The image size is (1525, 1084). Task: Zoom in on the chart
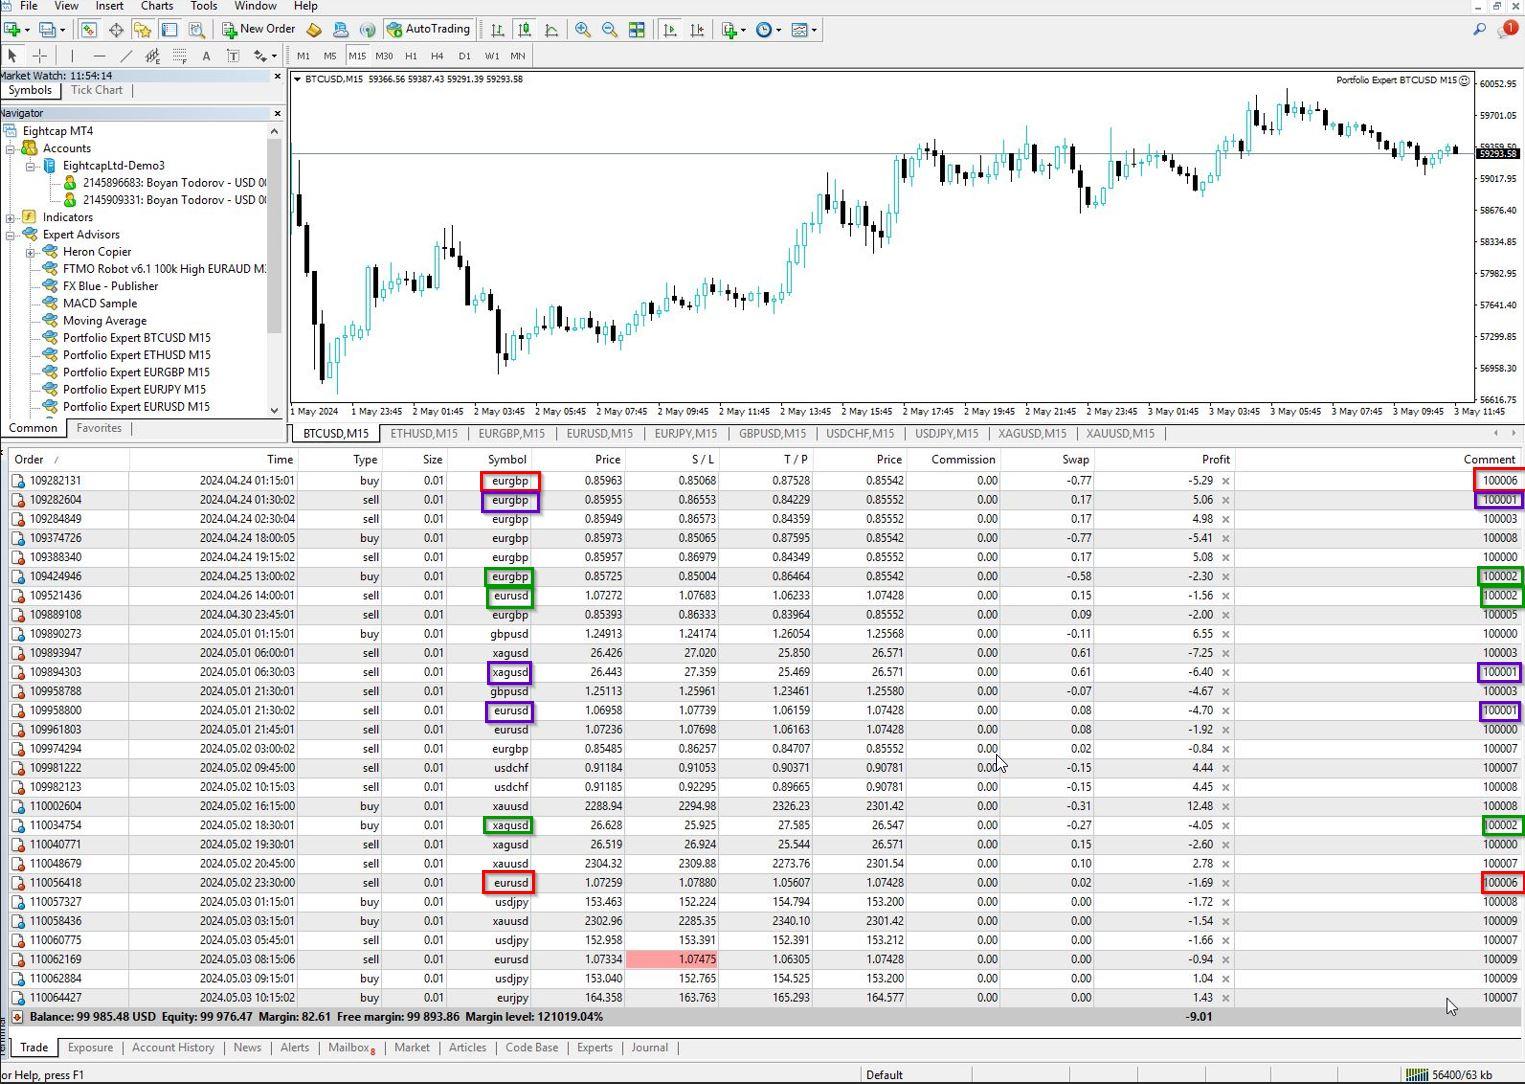pos(582,30)
